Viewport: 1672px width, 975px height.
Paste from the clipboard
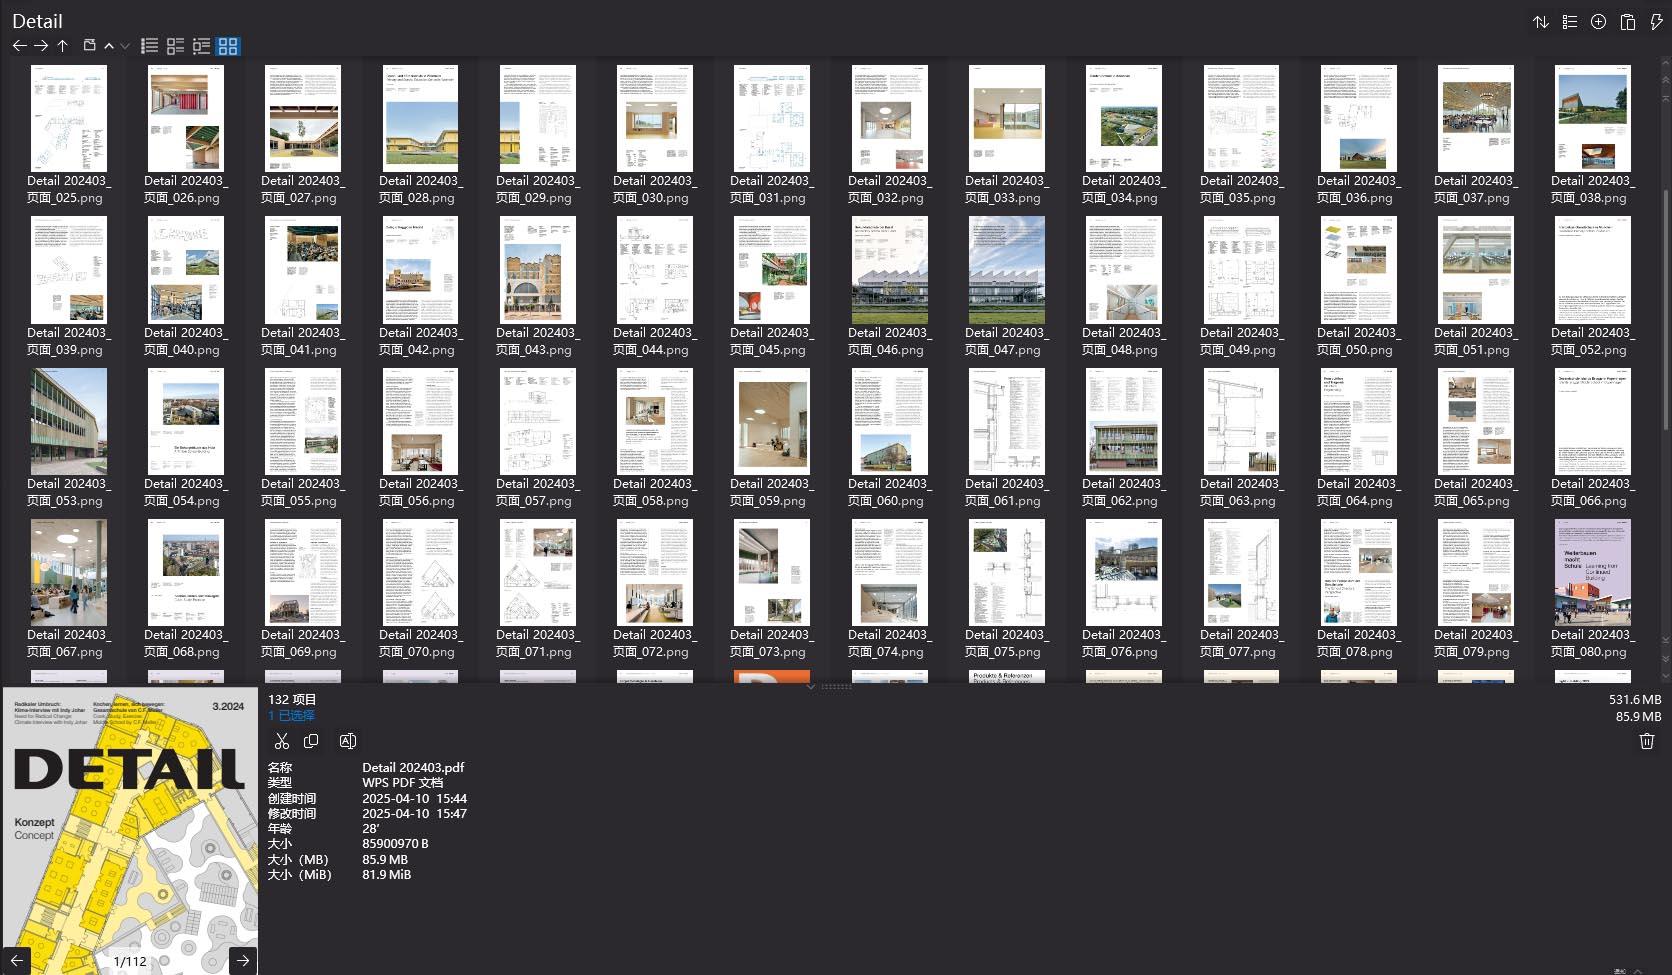1627,21
